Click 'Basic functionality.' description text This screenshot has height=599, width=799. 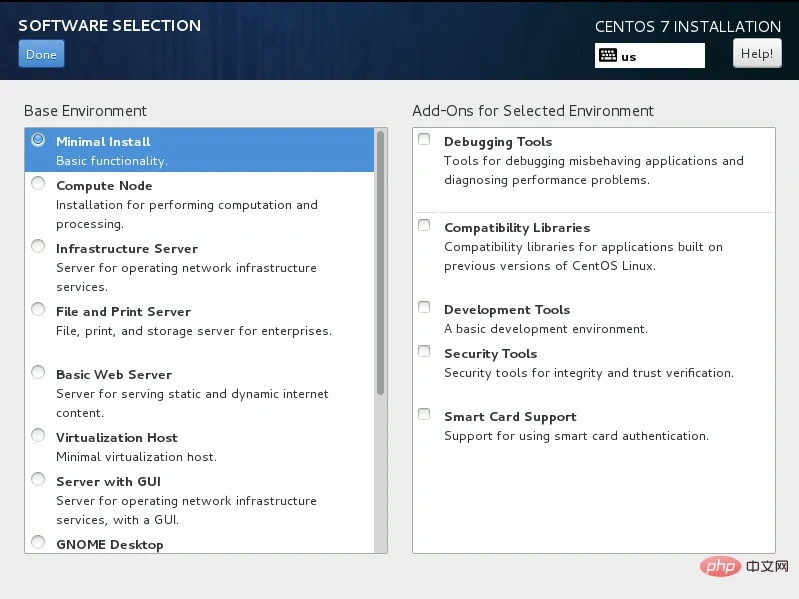coord(112,161)
